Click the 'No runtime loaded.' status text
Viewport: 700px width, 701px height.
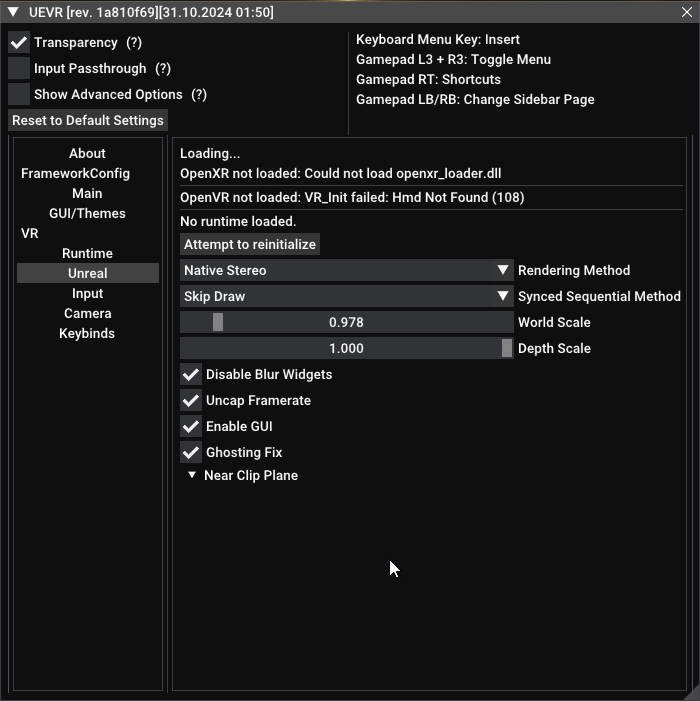tap(238, 221)
